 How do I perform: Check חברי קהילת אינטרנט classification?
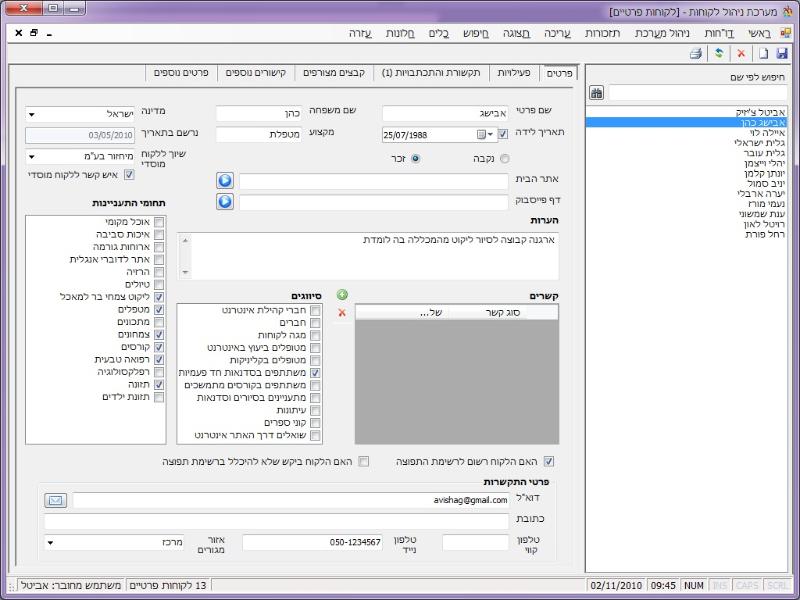click(315, 310)
